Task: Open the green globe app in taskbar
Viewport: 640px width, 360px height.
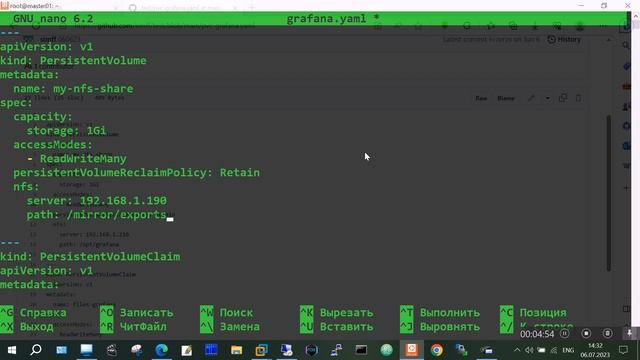Action: (x=386, y=350)
